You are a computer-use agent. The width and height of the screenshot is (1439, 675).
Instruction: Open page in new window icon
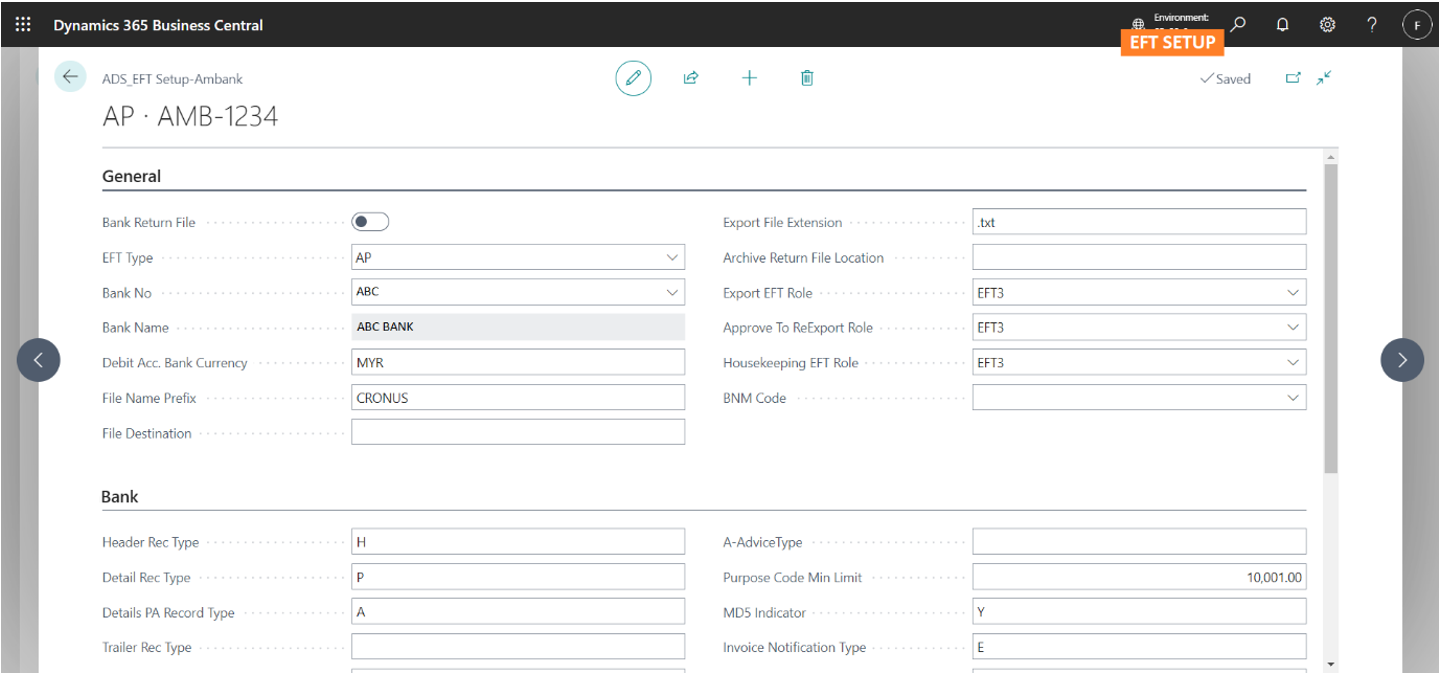(x=1293, y=78)
